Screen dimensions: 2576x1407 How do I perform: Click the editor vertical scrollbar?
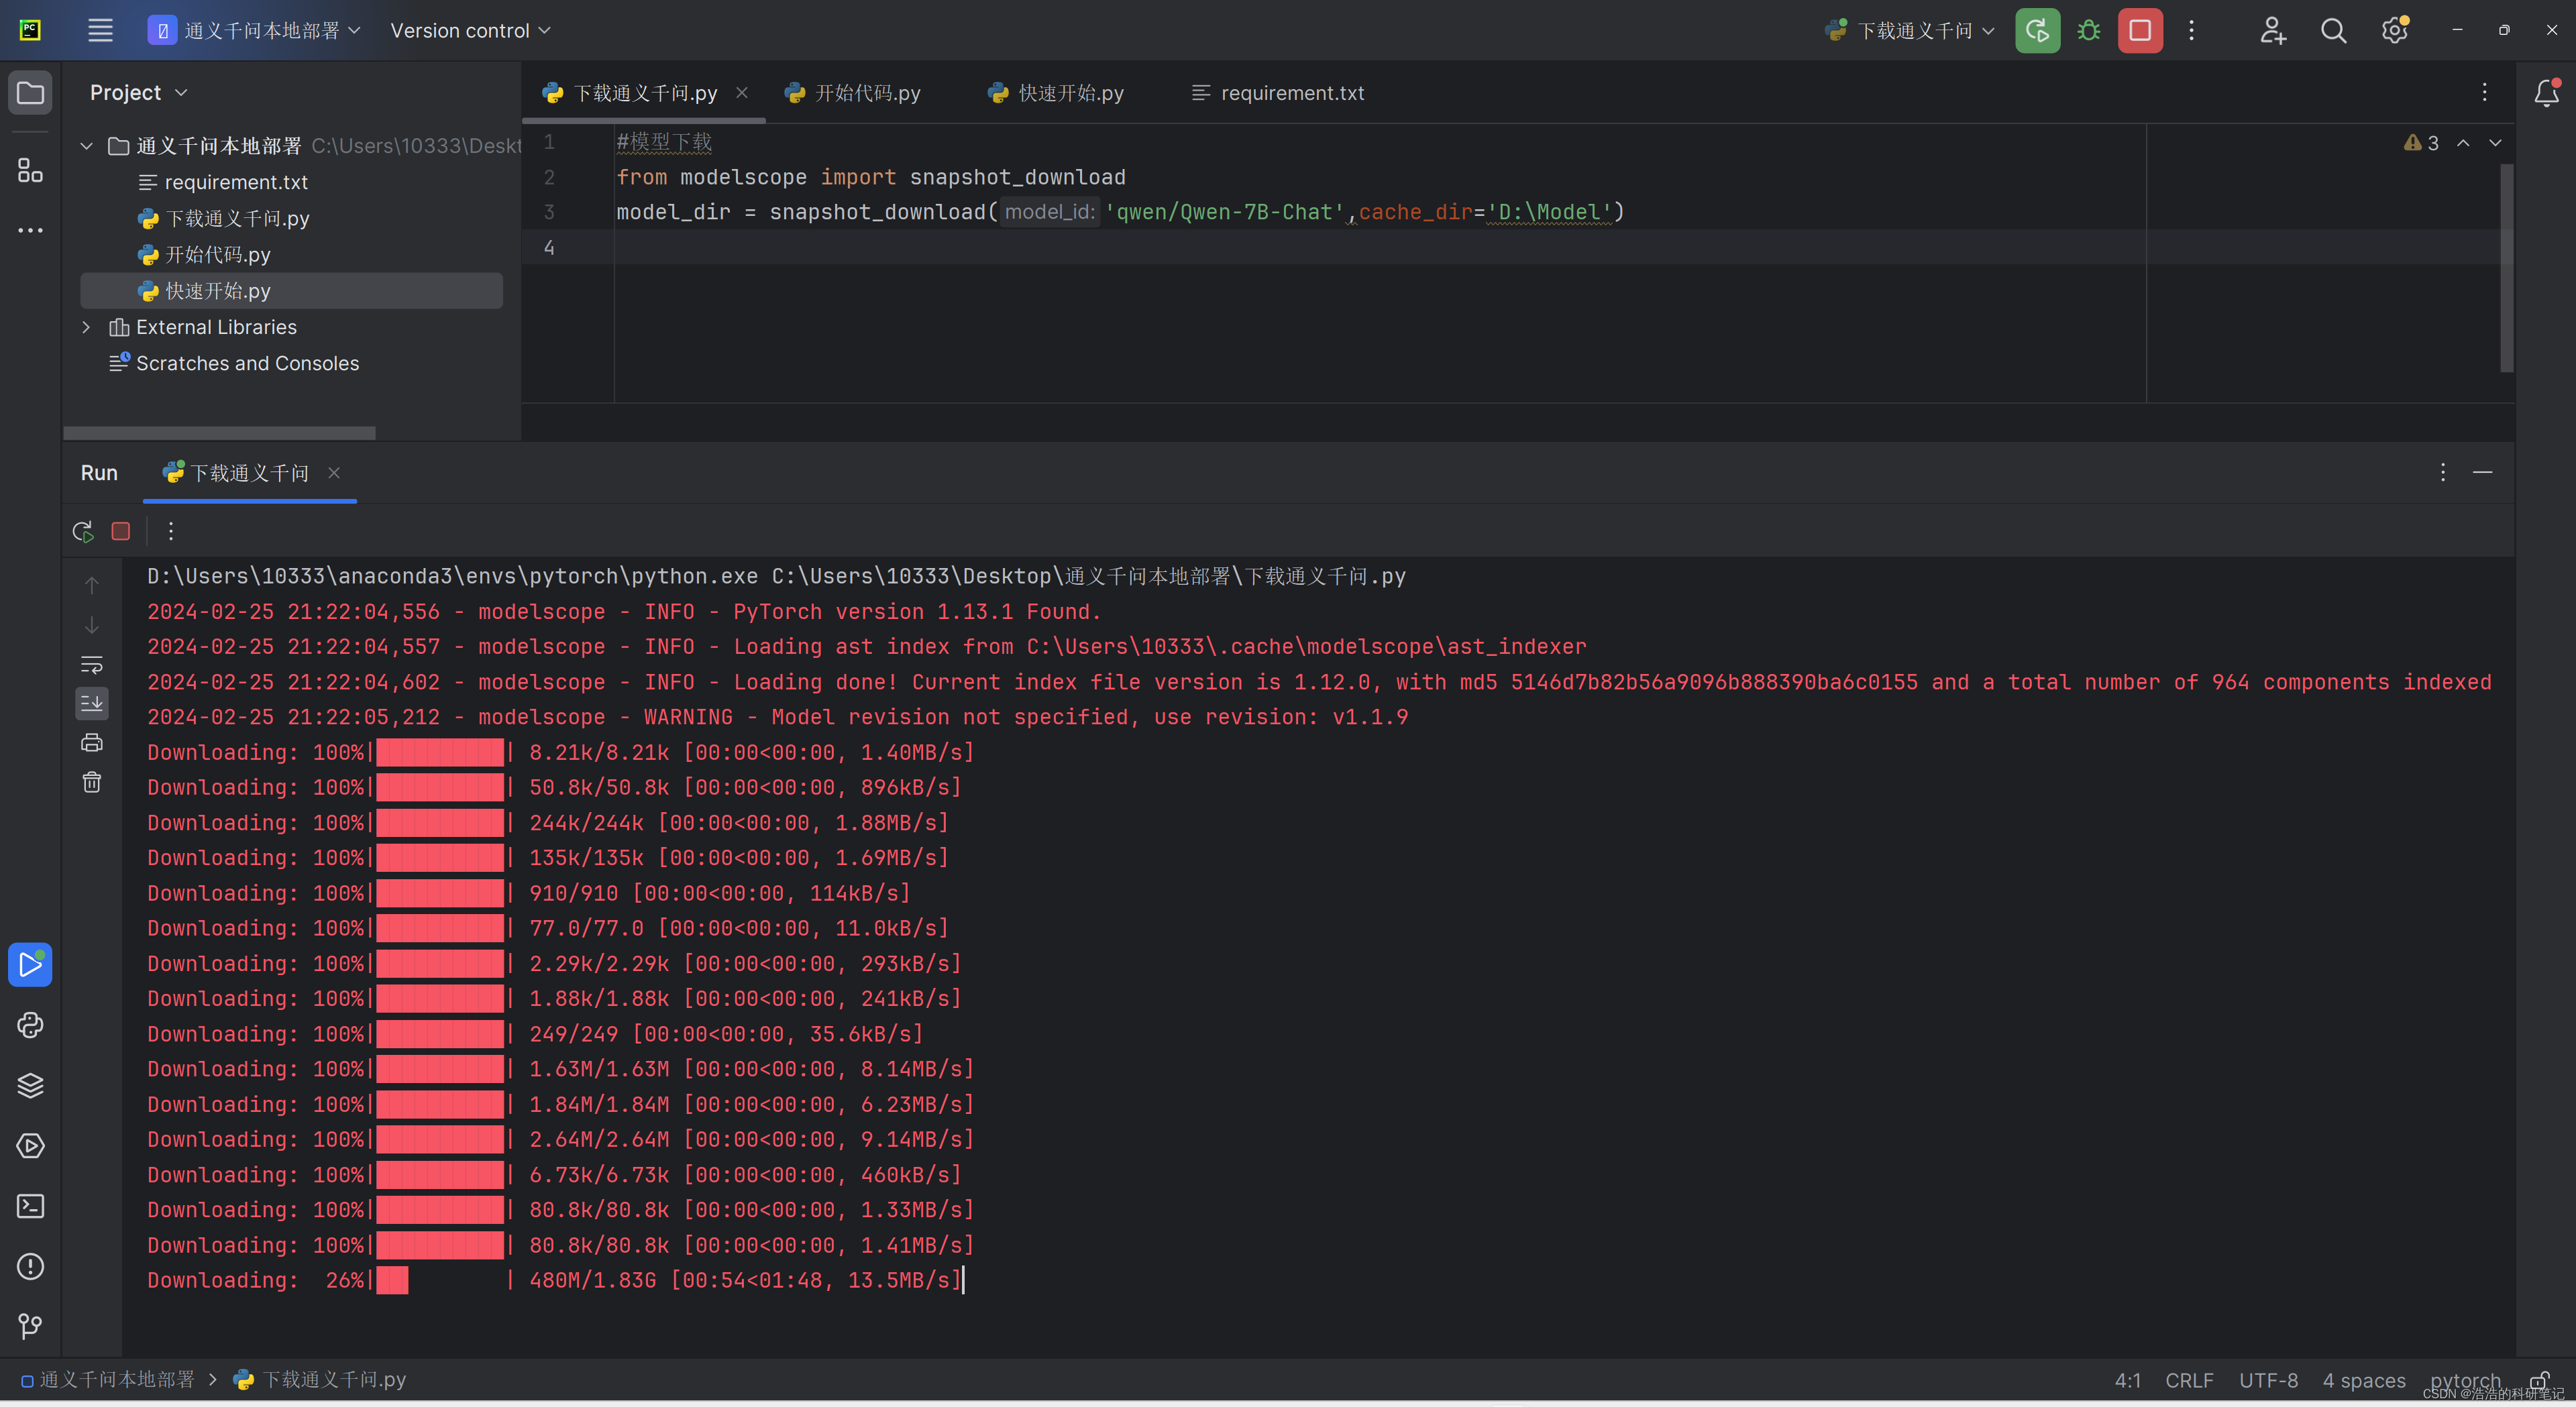(x=2506, y=268)
